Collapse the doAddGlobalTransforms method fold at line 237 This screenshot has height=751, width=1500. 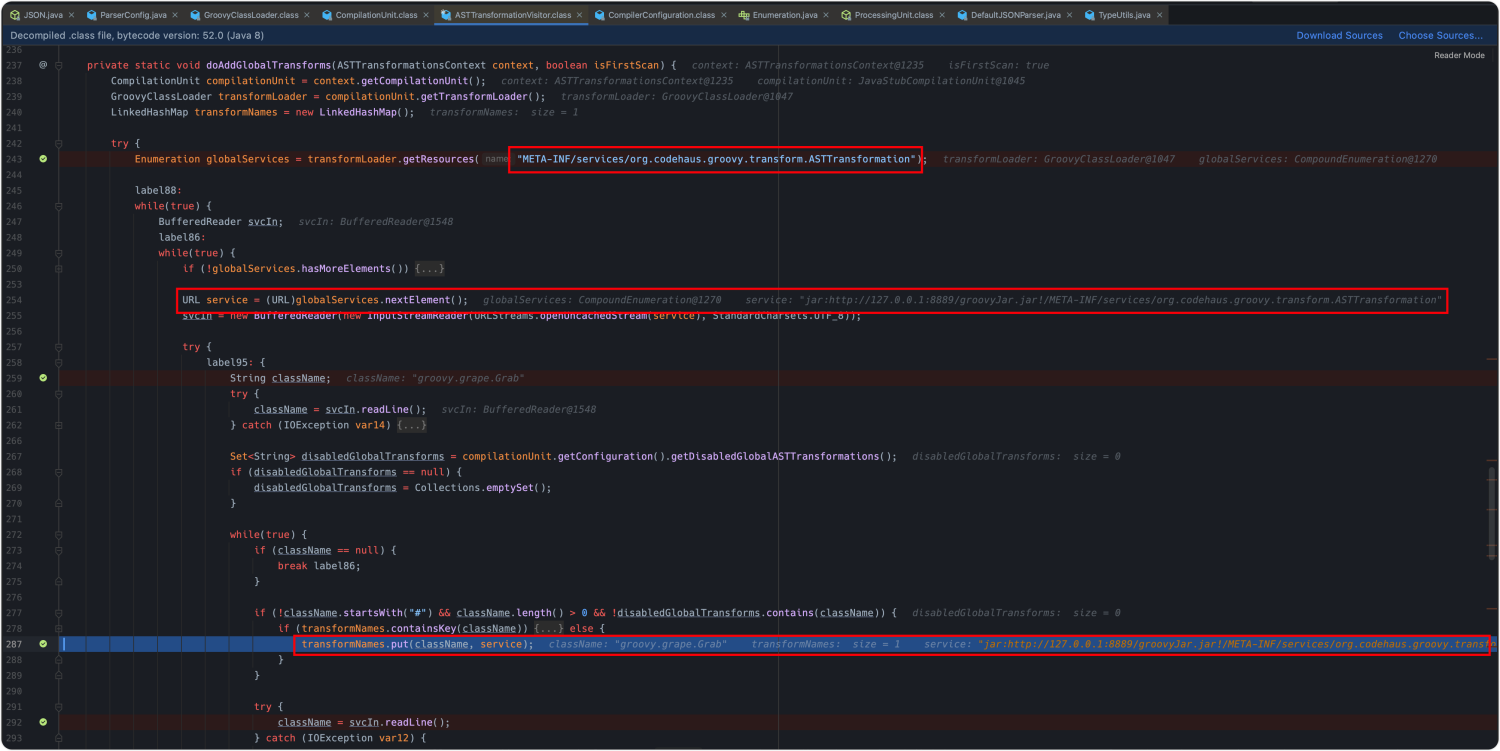[60, 65]
